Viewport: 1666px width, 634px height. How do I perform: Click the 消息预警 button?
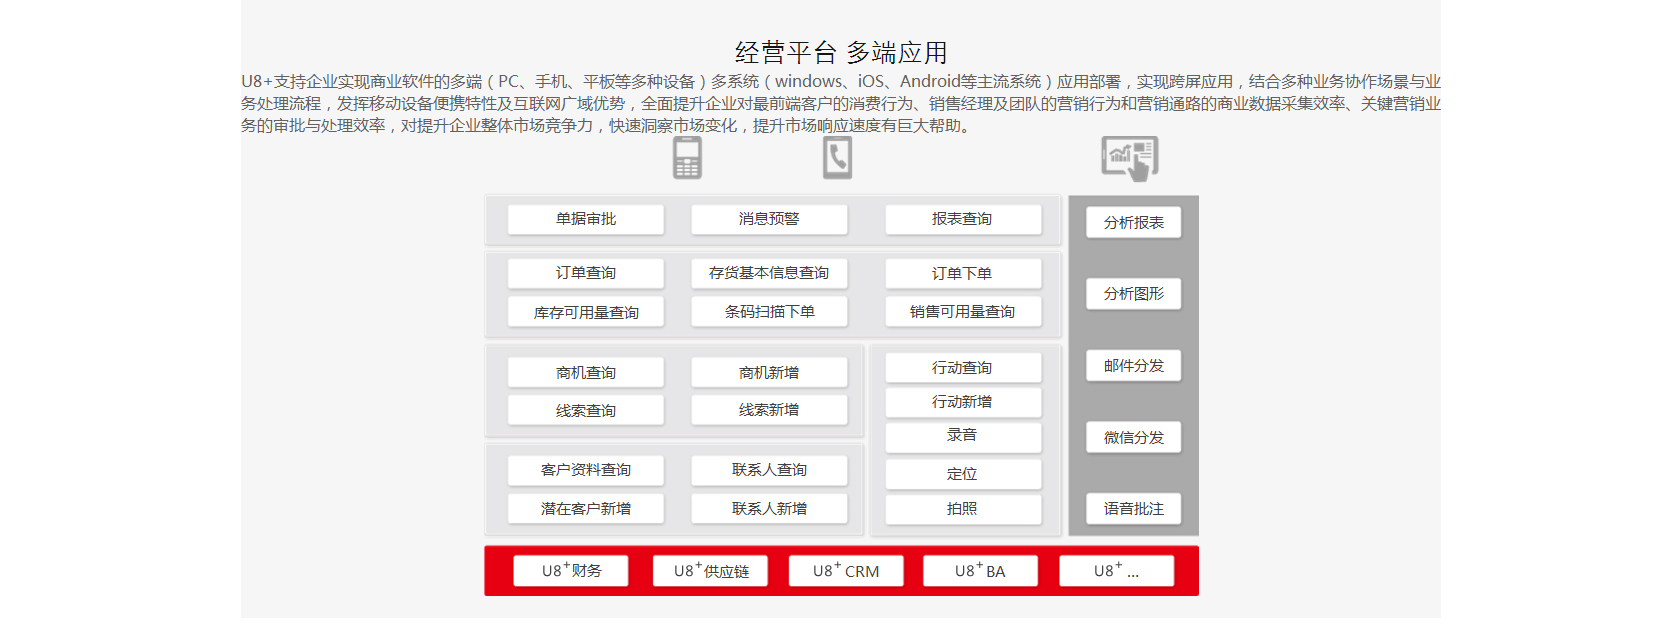[768, 219]
